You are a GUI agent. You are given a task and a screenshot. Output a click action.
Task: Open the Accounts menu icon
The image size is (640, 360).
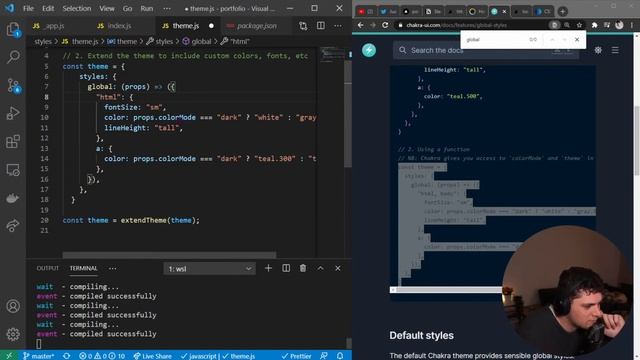tap(13, 306)
